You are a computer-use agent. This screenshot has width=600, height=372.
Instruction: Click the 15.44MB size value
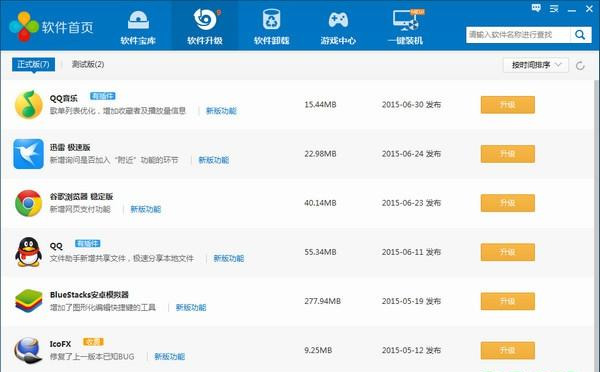point(320,104)
